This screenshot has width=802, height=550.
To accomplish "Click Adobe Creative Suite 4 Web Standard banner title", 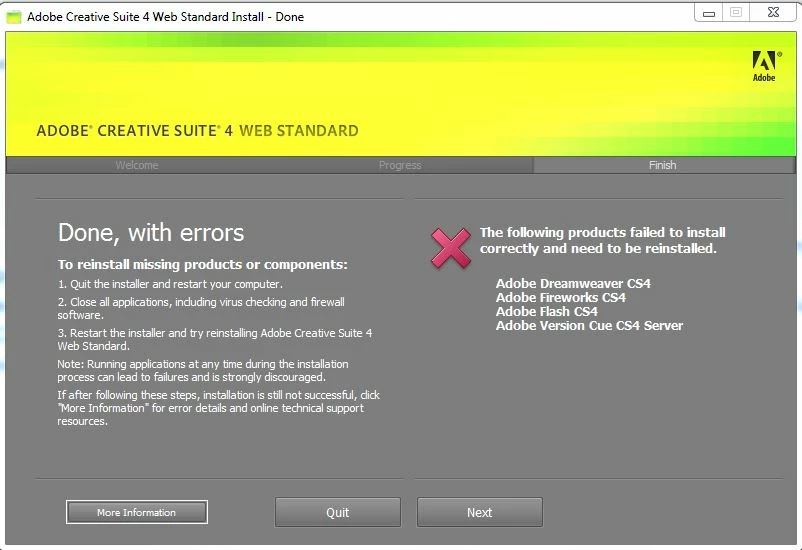I will coord(197,131).
